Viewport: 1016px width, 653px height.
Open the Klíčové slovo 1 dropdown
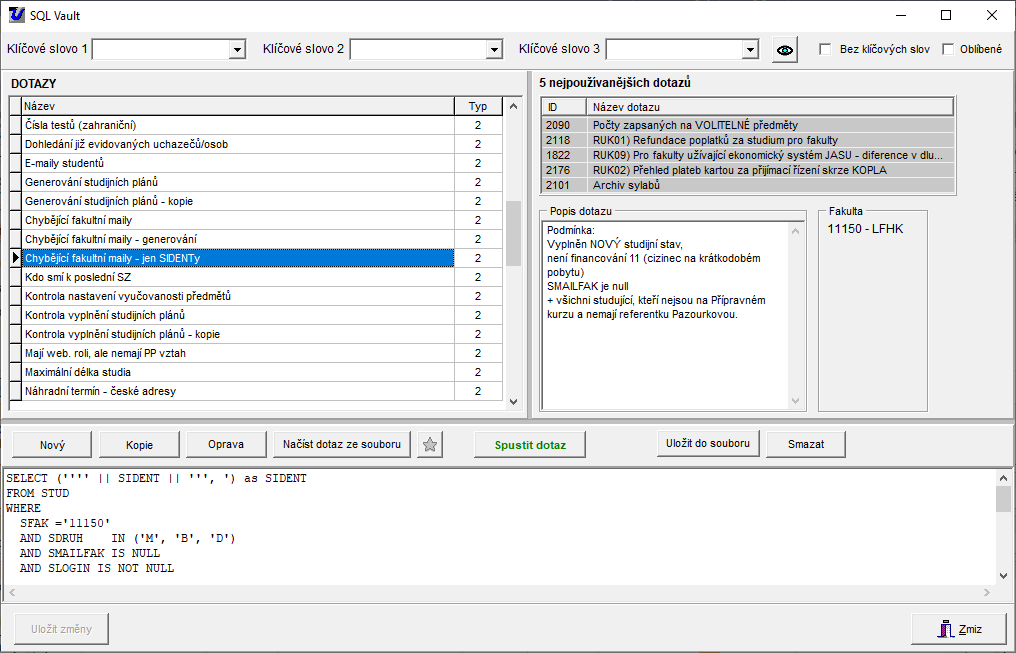[237, 49]
